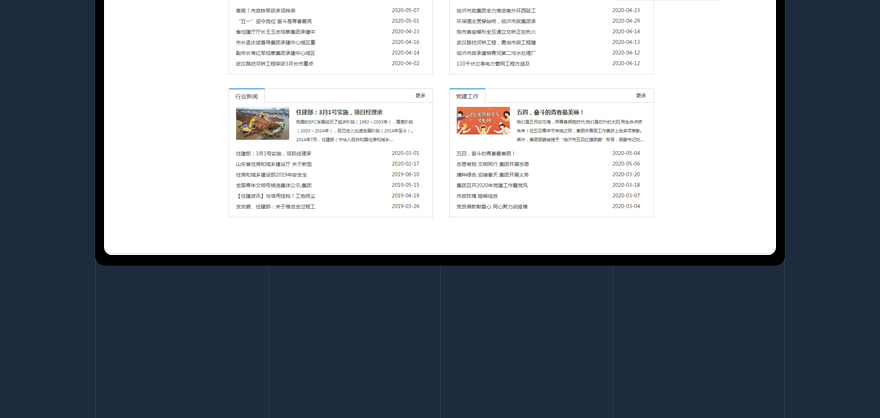Screen dimensions: 880x418
Task: Click 更多 in the 行业新闻 panel
Action: pyautogui.click(x=420, y=96)
